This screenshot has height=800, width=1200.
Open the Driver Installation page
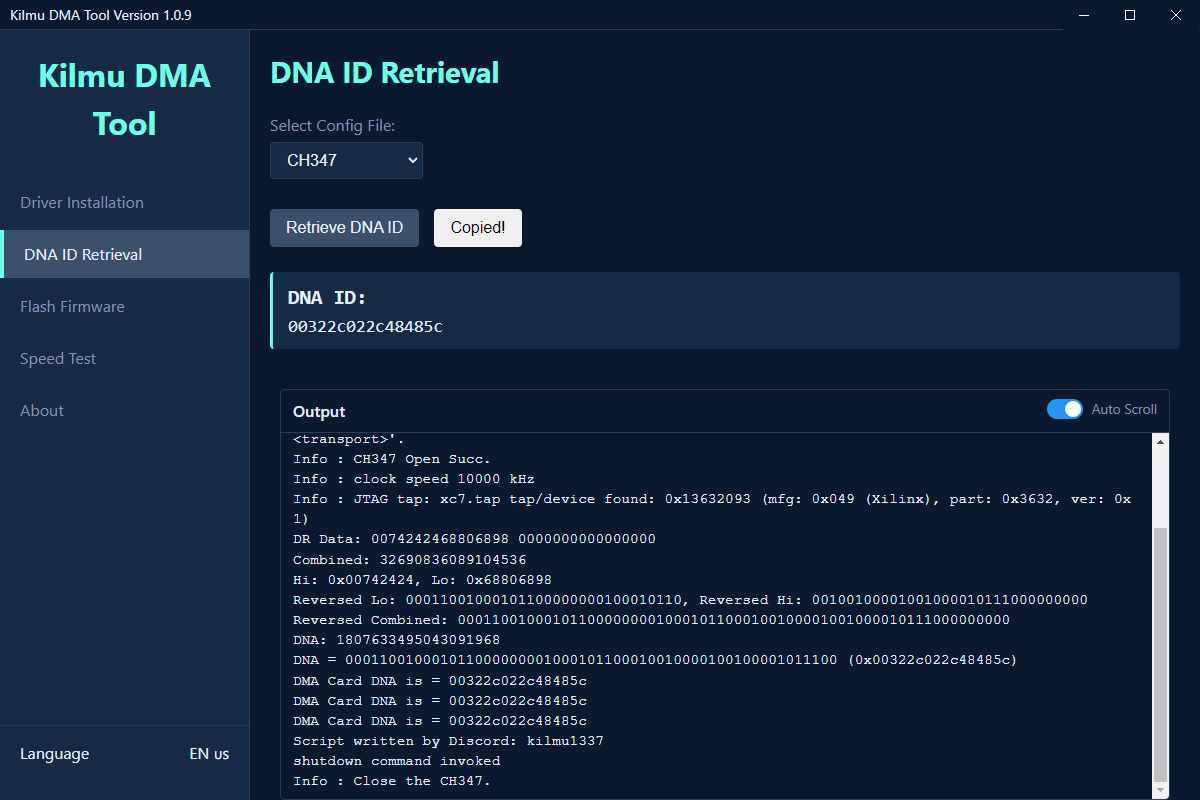(124, 202)
